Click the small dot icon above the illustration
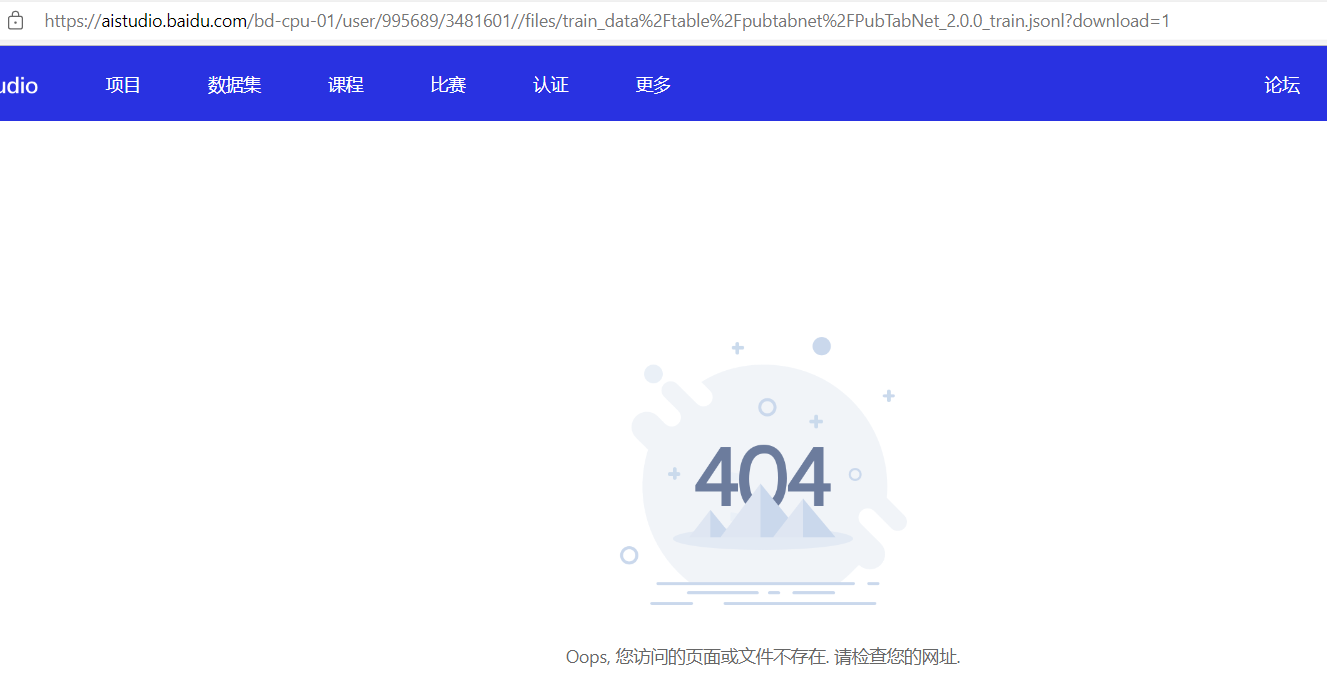 click(x=822, y=345)
